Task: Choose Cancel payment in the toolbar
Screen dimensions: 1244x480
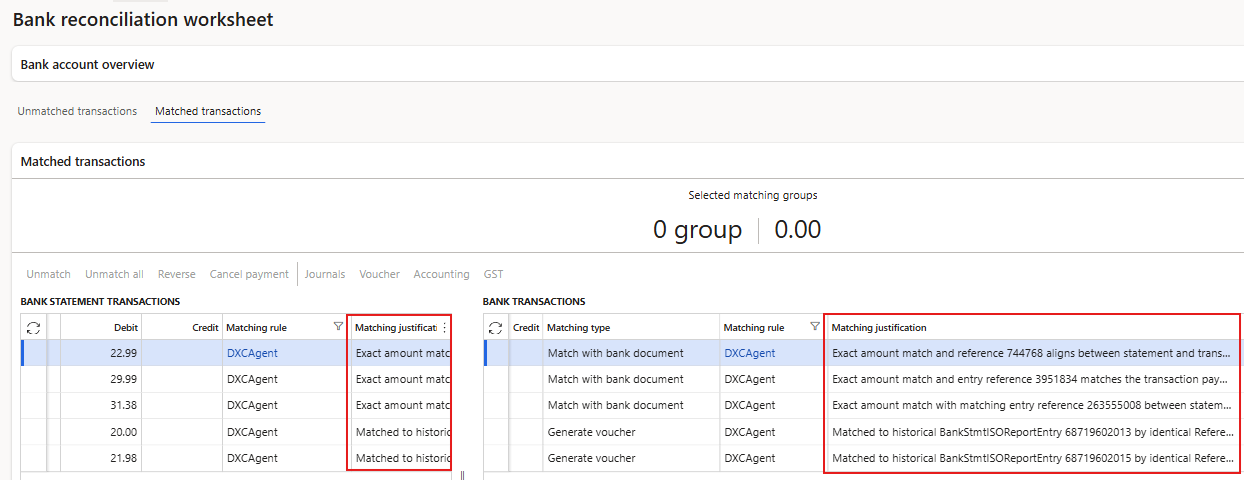Action: click(x=249, y=274)
